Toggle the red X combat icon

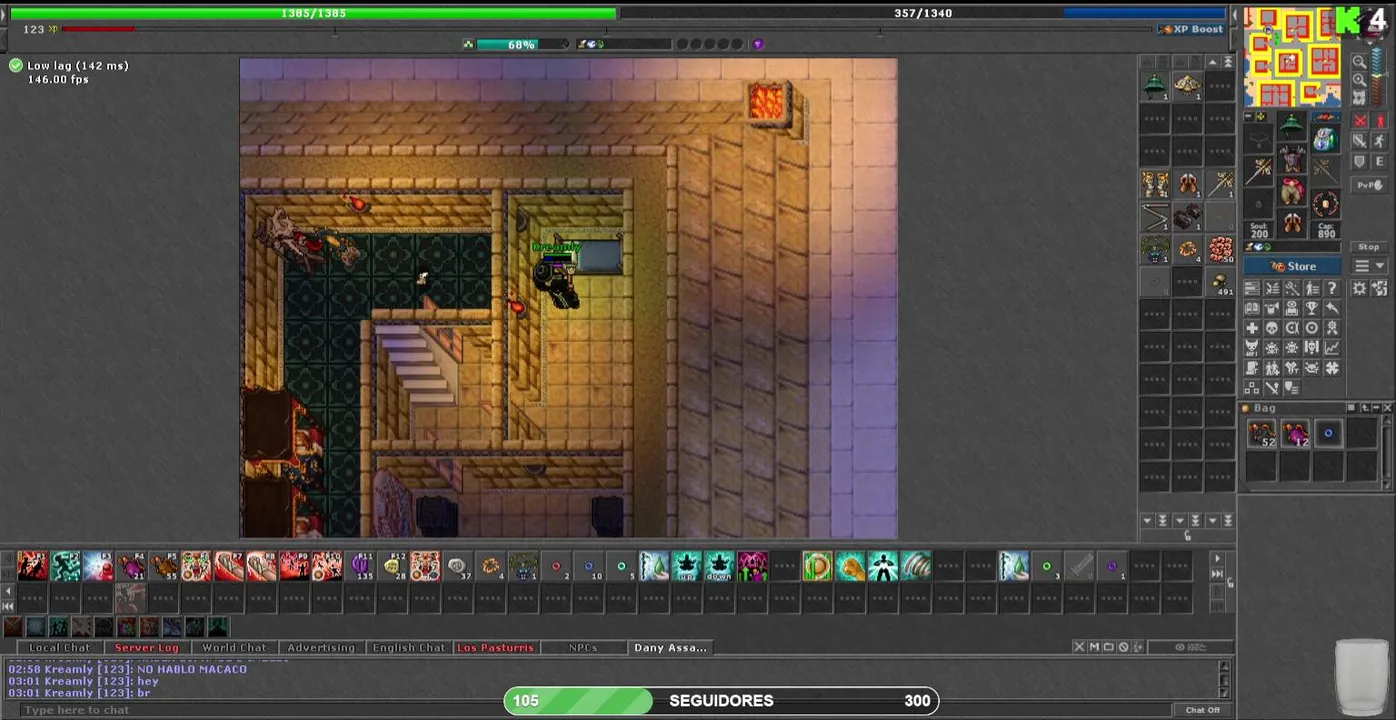pos(1360,120)
